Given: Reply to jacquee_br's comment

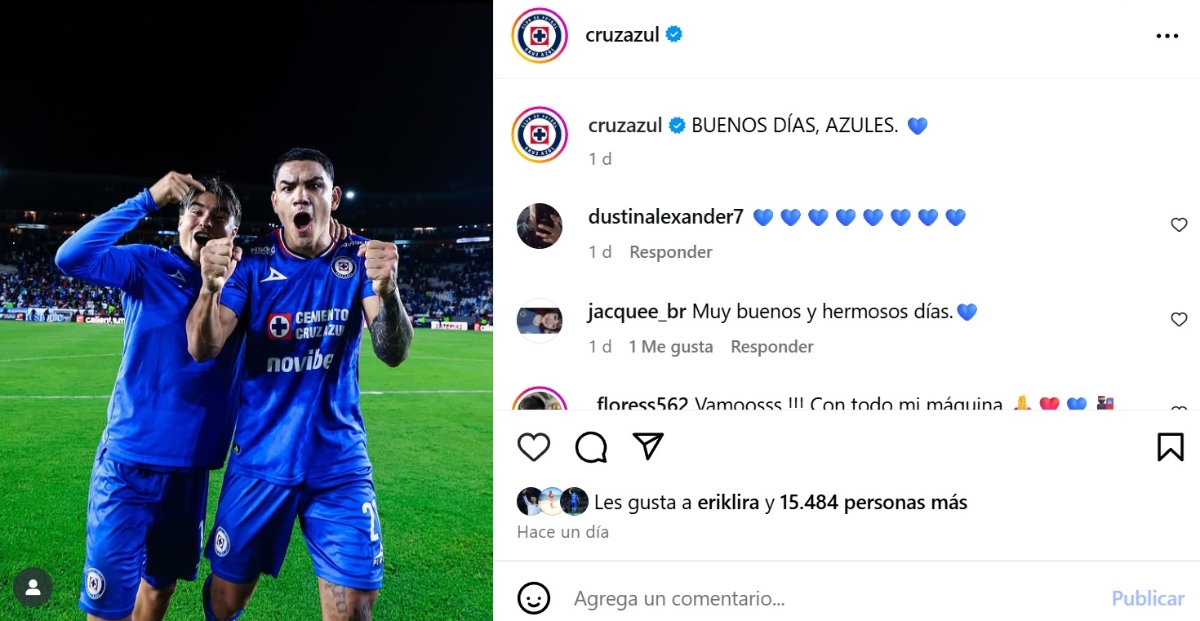Looking at the screenshot, I should click(x=772, y=347).
